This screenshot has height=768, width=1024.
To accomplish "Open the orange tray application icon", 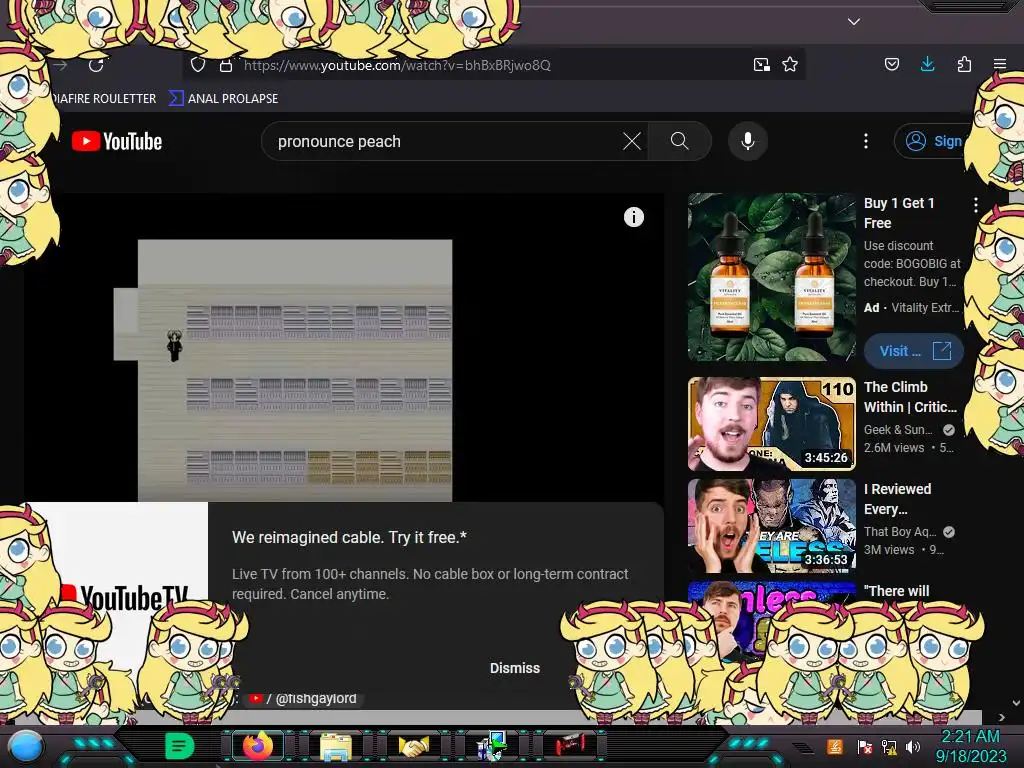I will coord(834,746).
